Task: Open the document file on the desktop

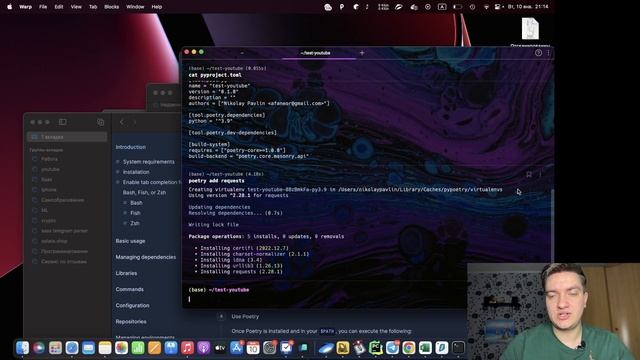Action: click(x=530, y=29)
